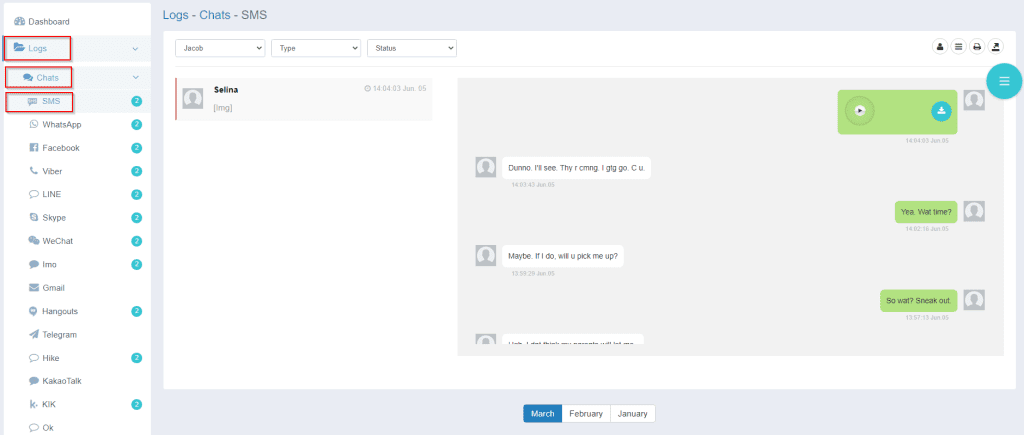Open WhatsApp chat logs in the sidebar

(61, 125)
